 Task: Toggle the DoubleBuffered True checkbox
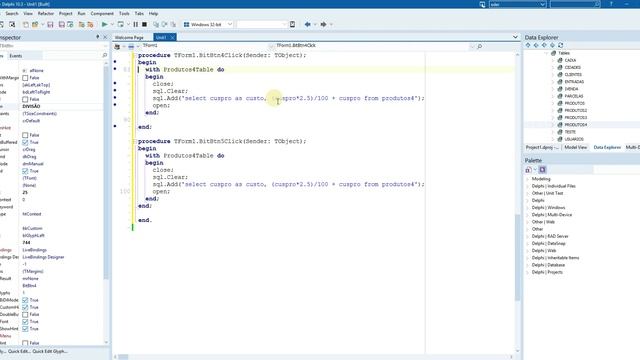pos(25,142)
